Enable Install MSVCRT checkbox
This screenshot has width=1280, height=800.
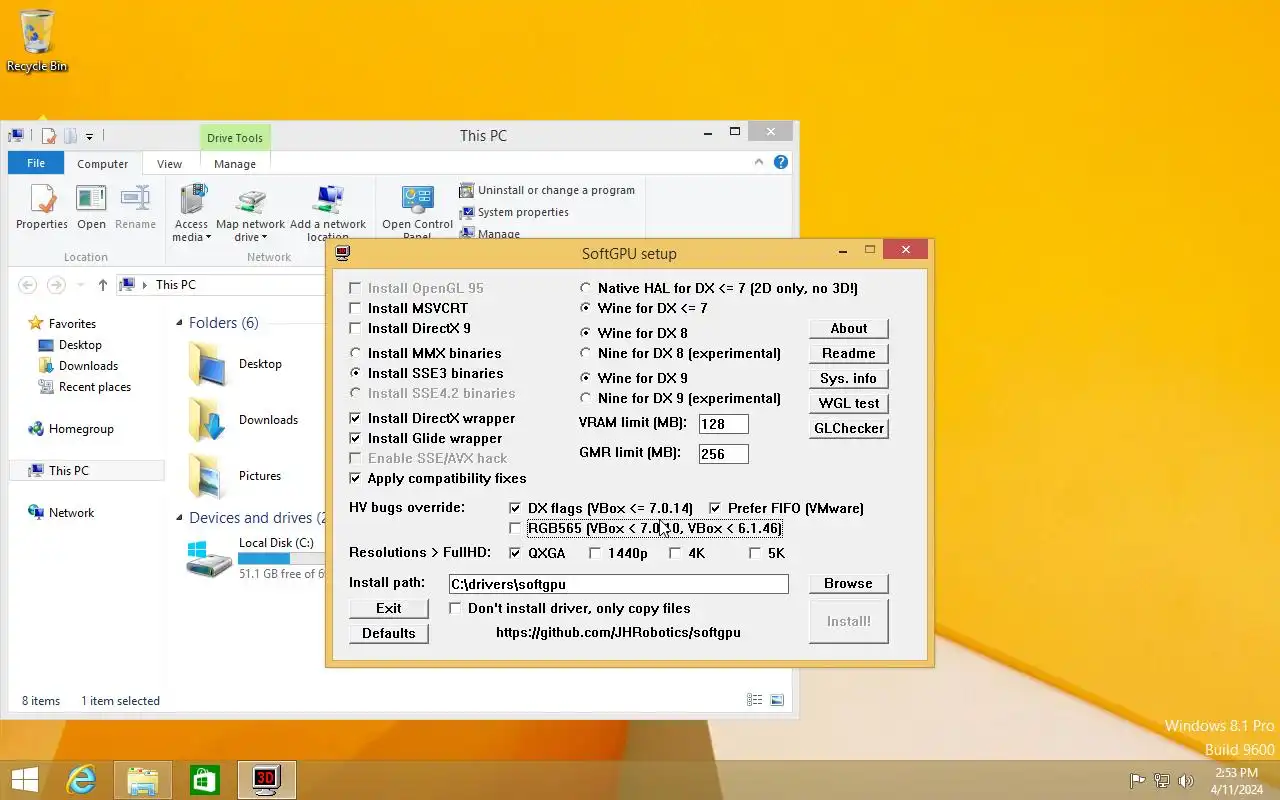[x=355, y=308]
